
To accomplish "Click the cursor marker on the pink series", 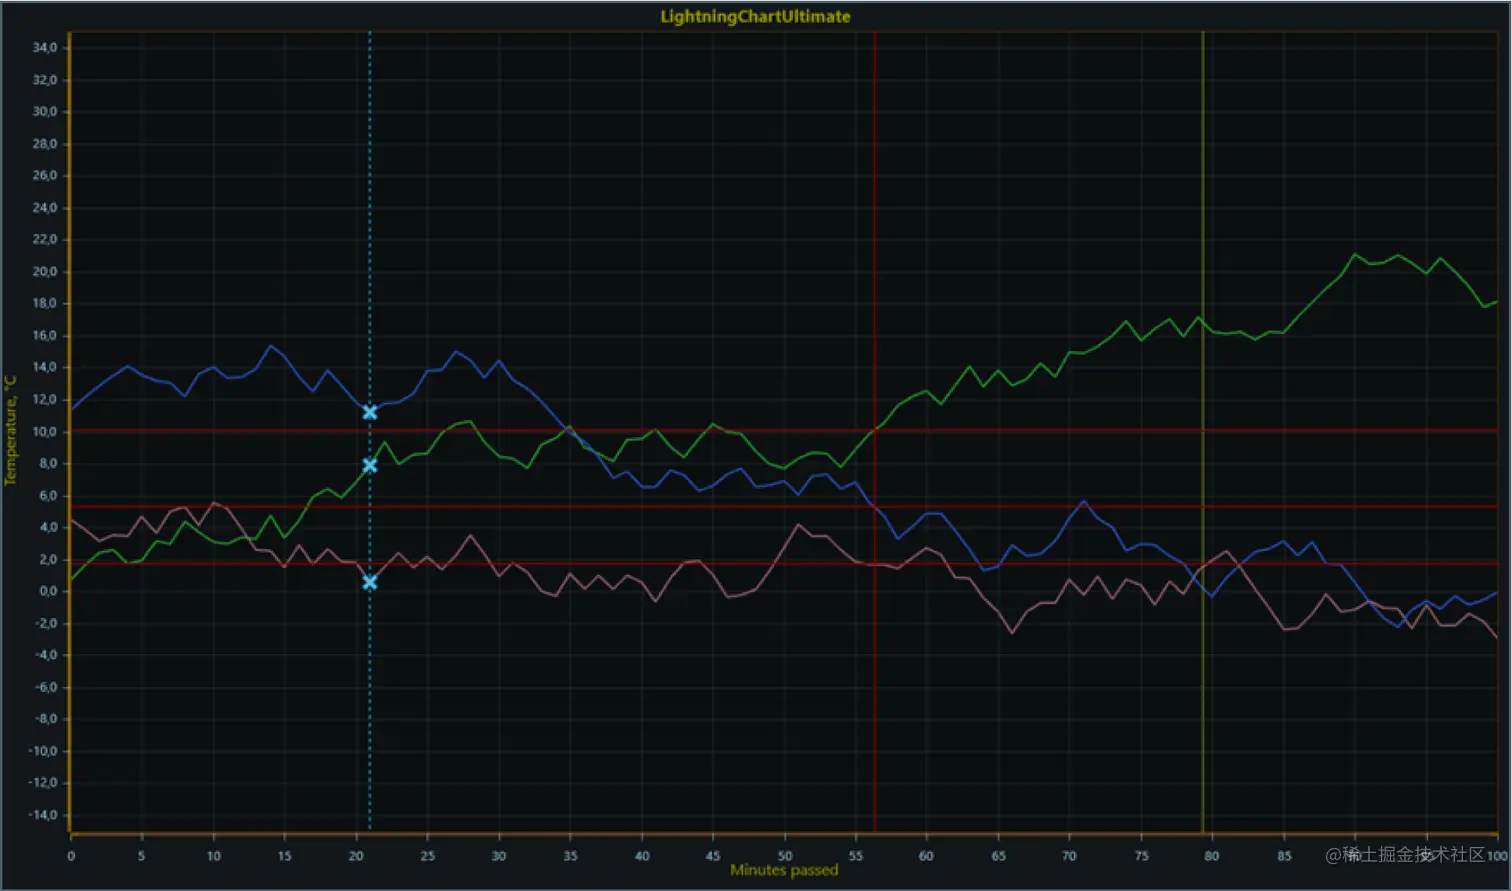I will pos(370,582).
